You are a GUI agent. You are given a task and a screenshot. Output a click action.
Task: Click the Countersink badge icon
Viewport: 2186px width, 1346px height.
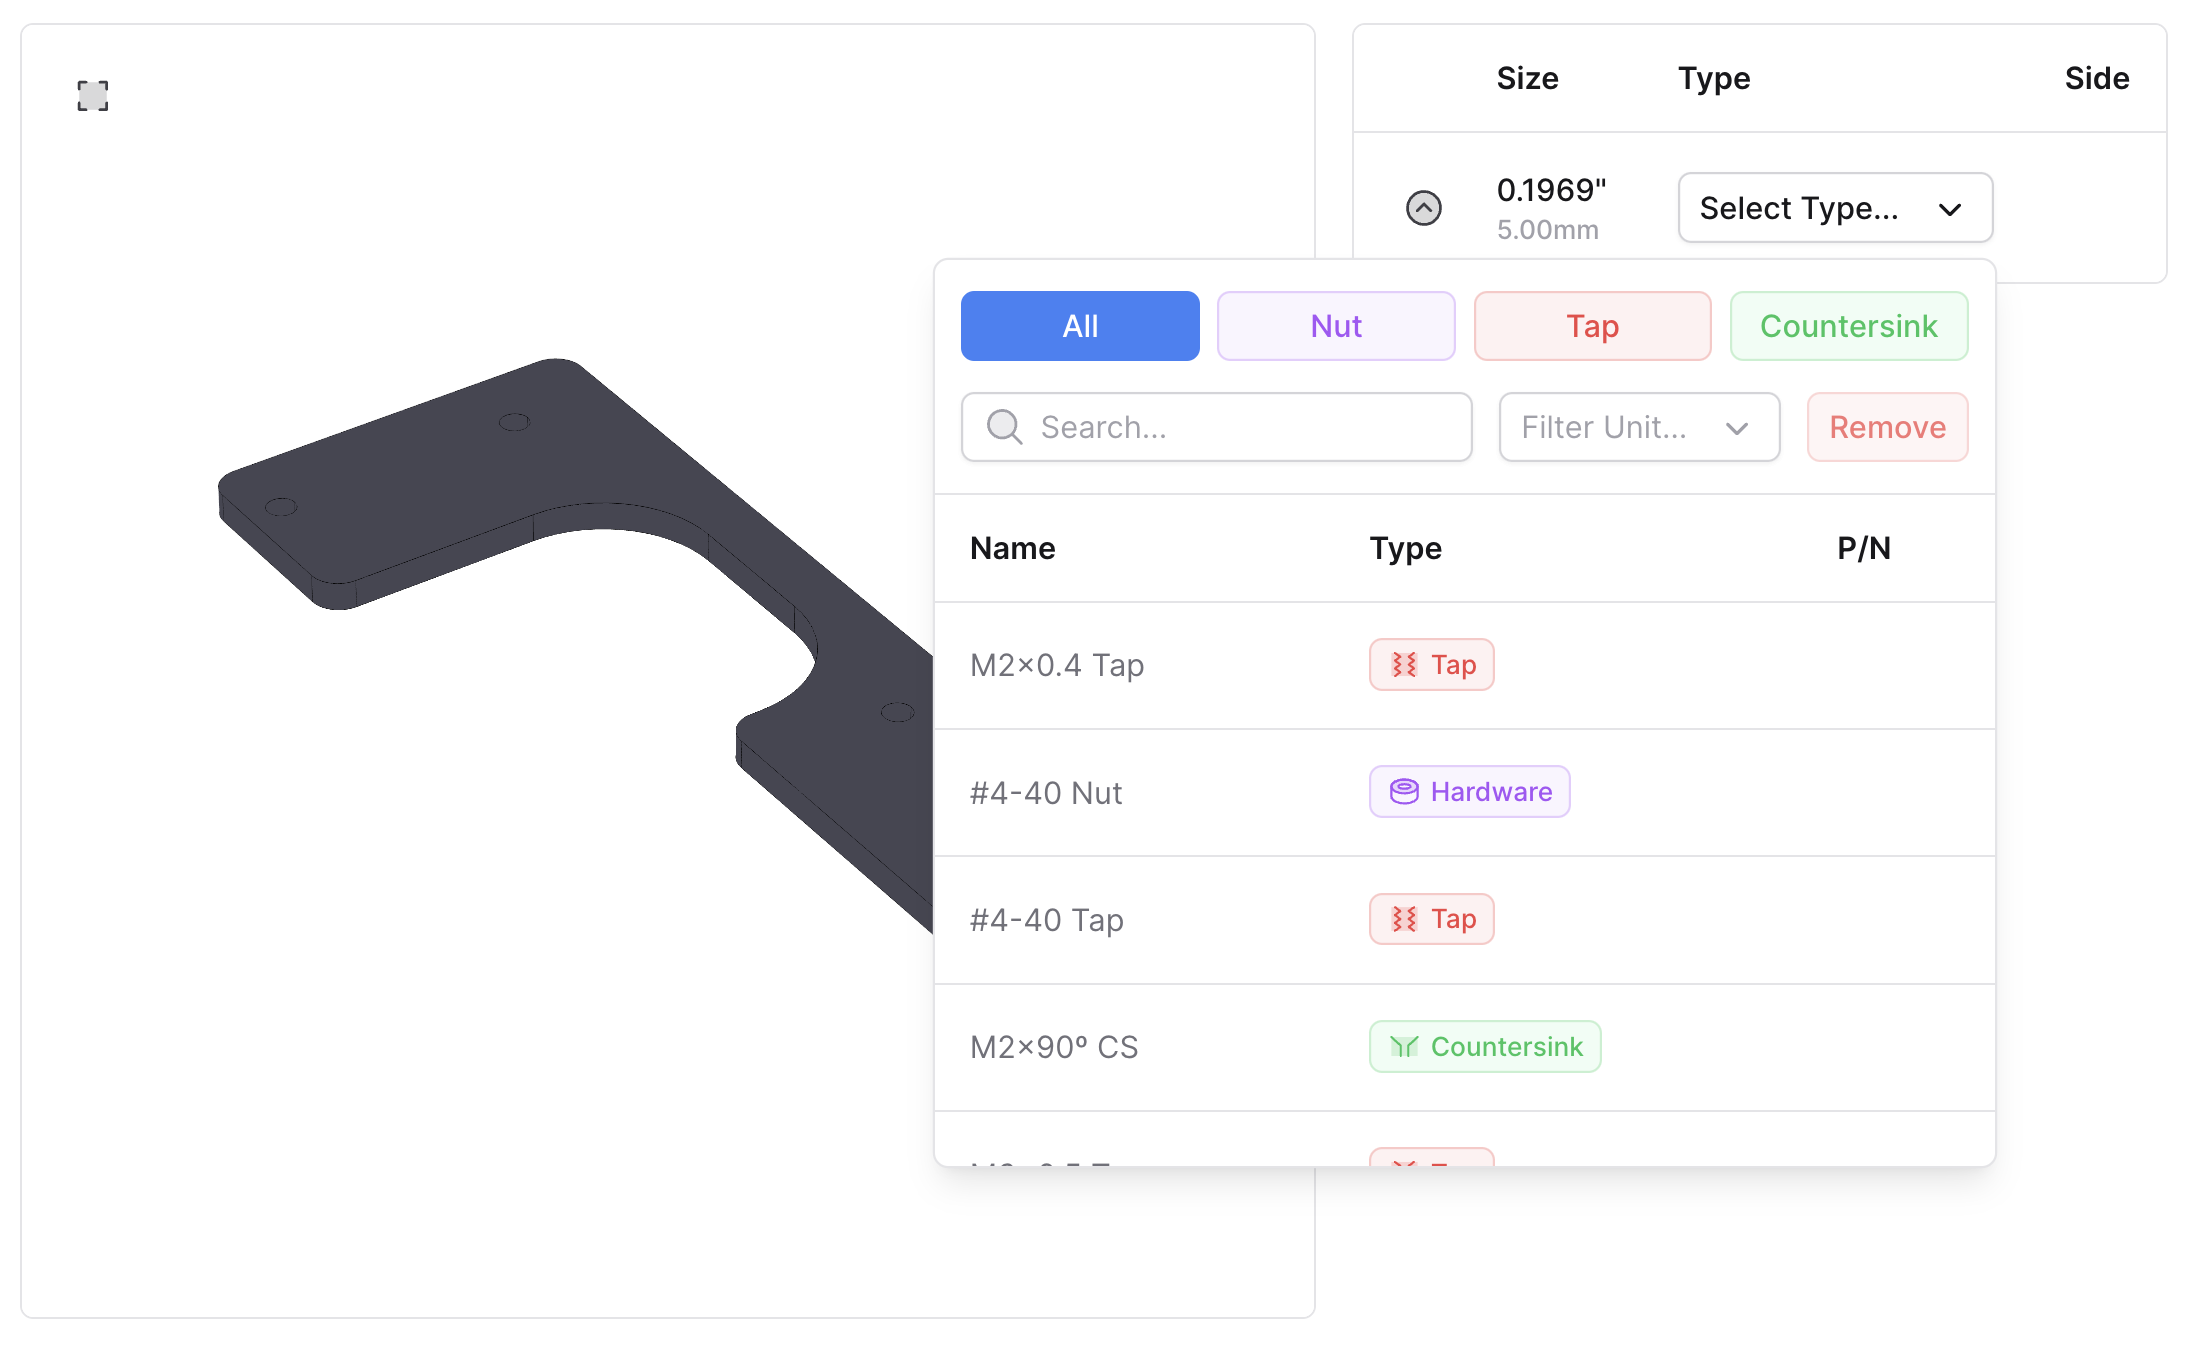pos(1404,1047)
